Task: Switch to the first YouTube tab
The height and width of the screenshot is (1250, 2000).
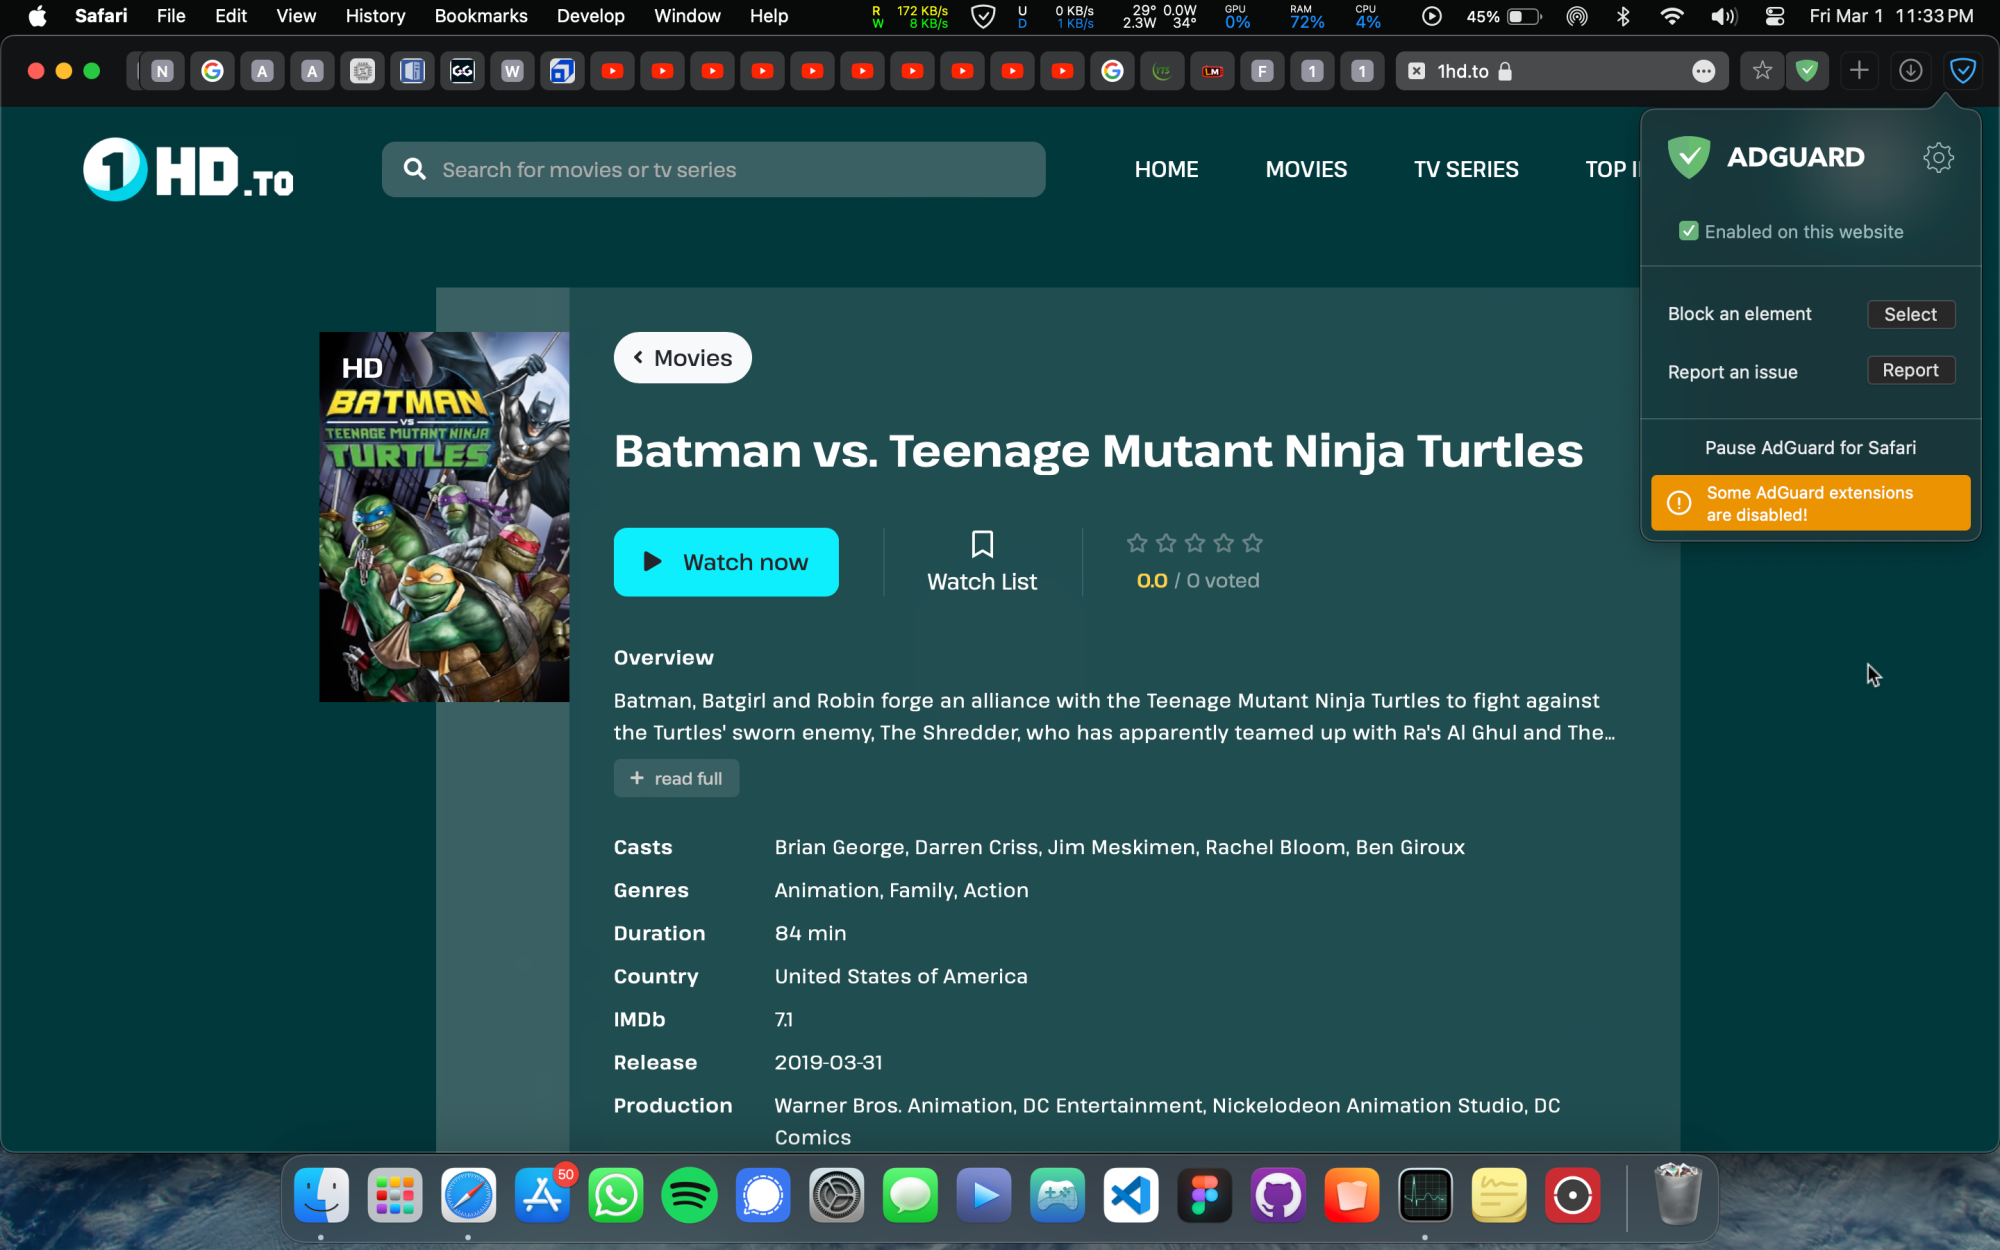Action: tap(612, 71)
